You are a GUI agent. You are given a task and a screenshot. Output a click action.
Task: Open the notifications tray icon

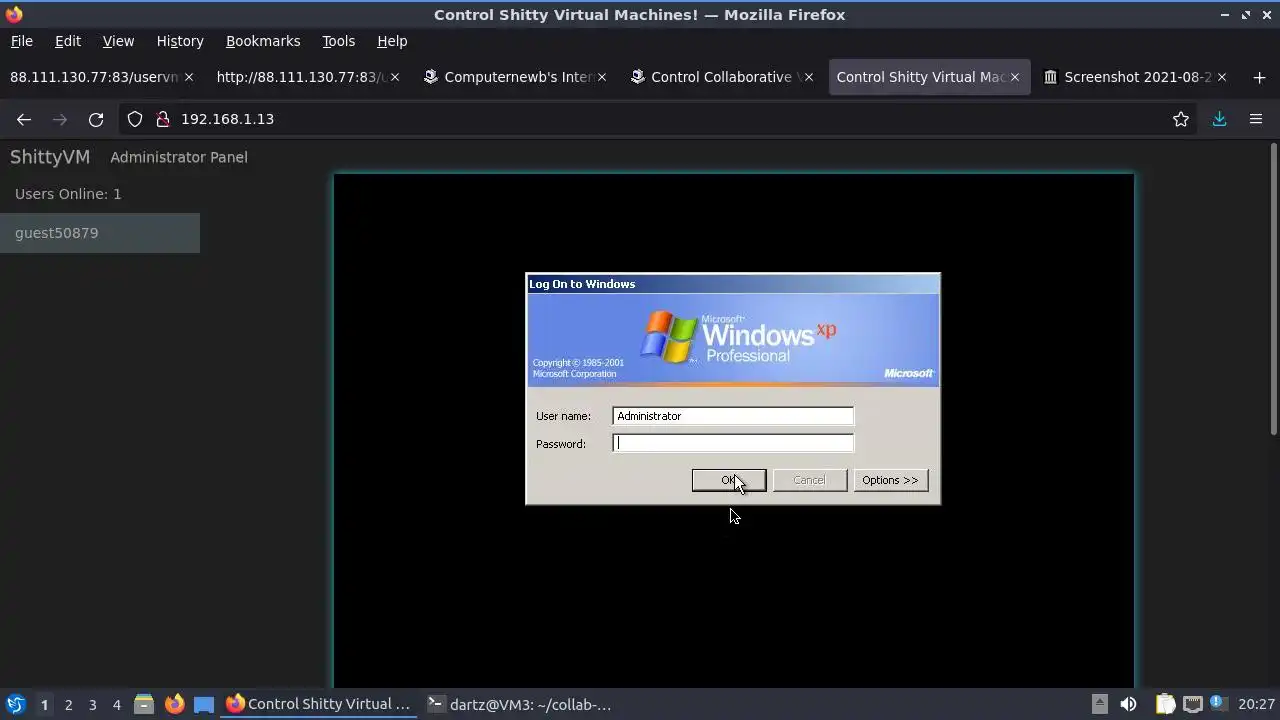point(1218,704)
